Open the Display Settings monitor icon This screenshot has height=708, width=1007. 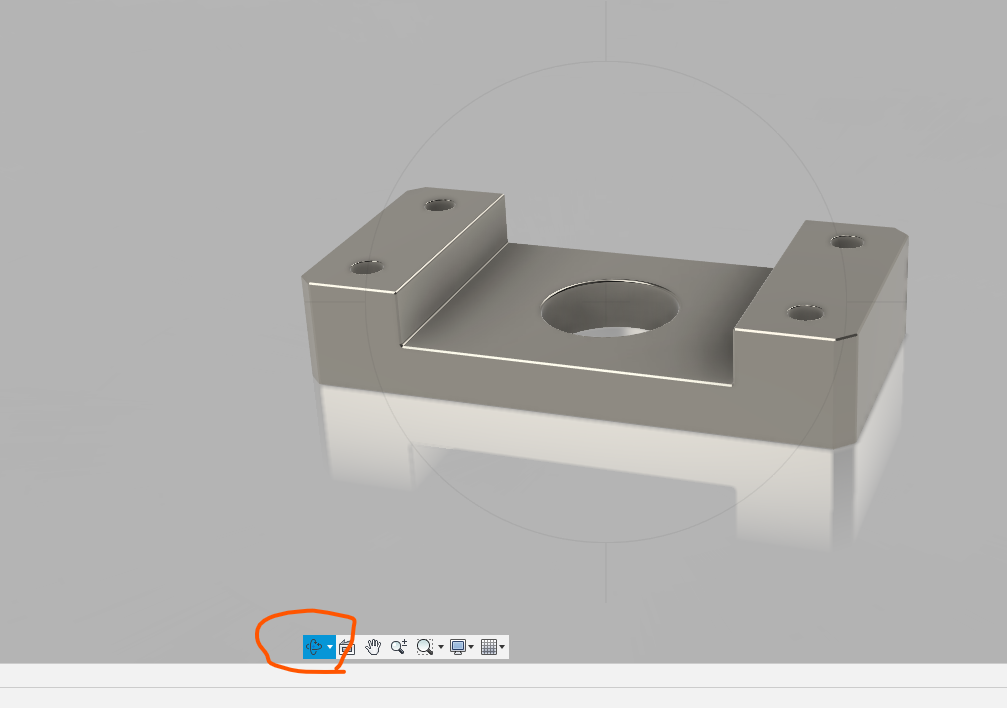(x=458, y=647)
